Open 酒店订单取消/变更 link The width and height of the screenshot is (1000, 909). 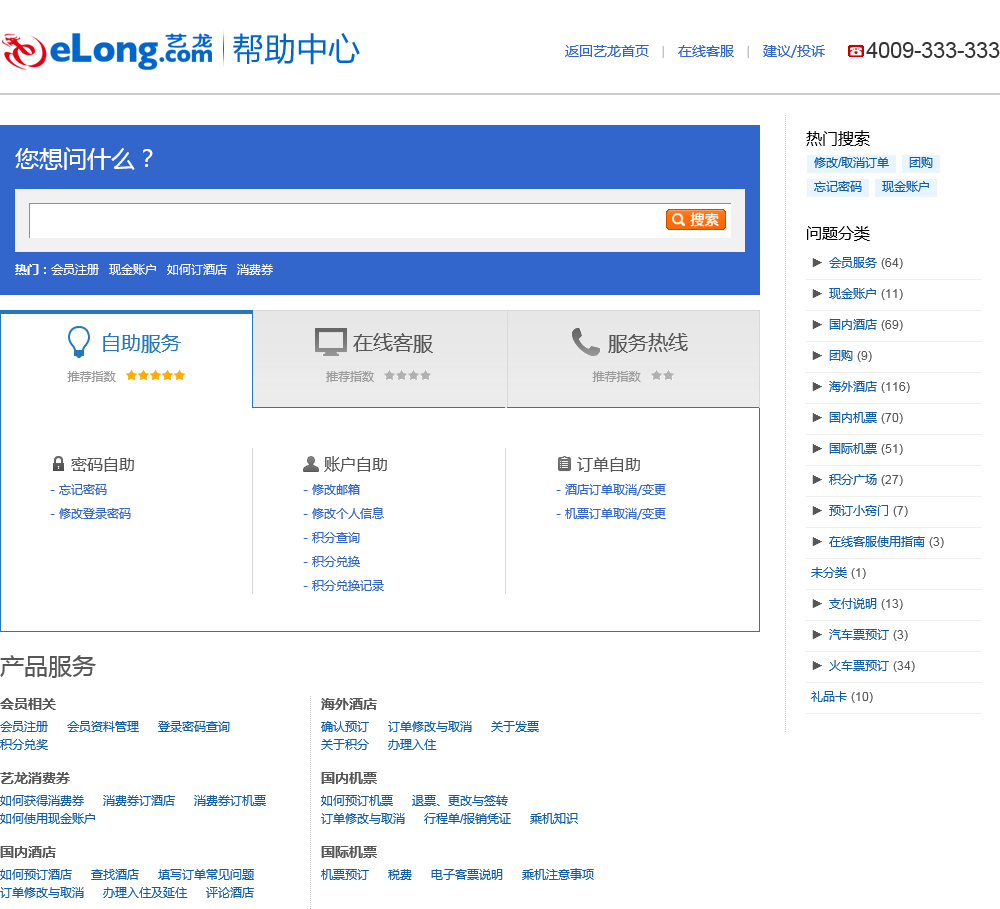coord(615,489)
